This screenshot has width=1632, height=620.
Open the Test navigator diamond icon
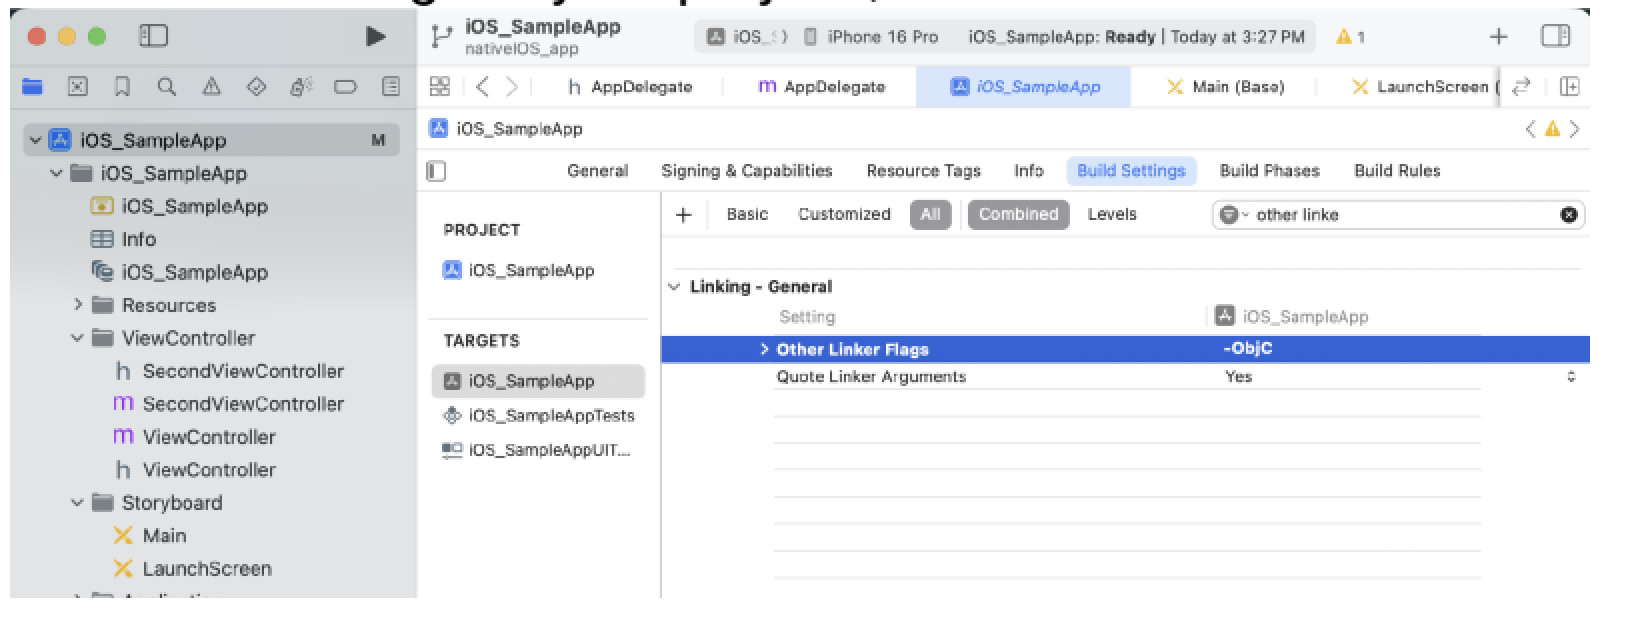256,87
